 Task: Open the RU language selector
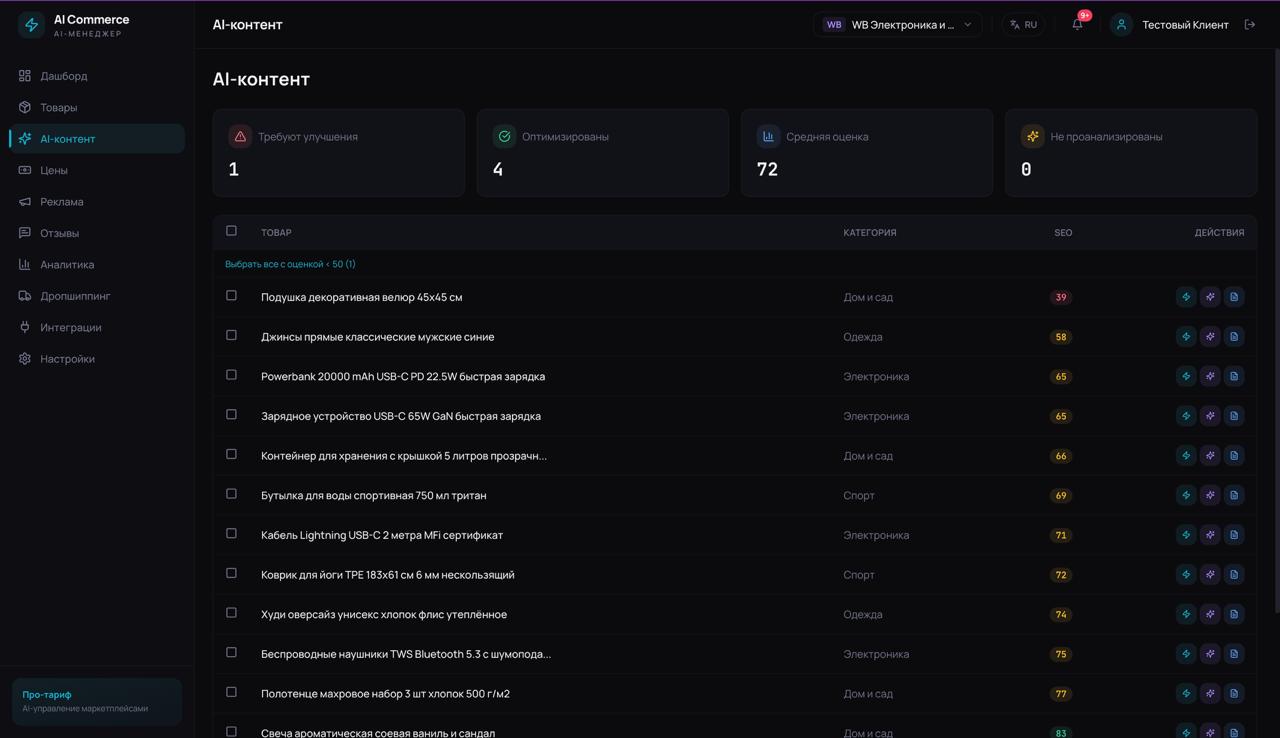click(1023, 25)
